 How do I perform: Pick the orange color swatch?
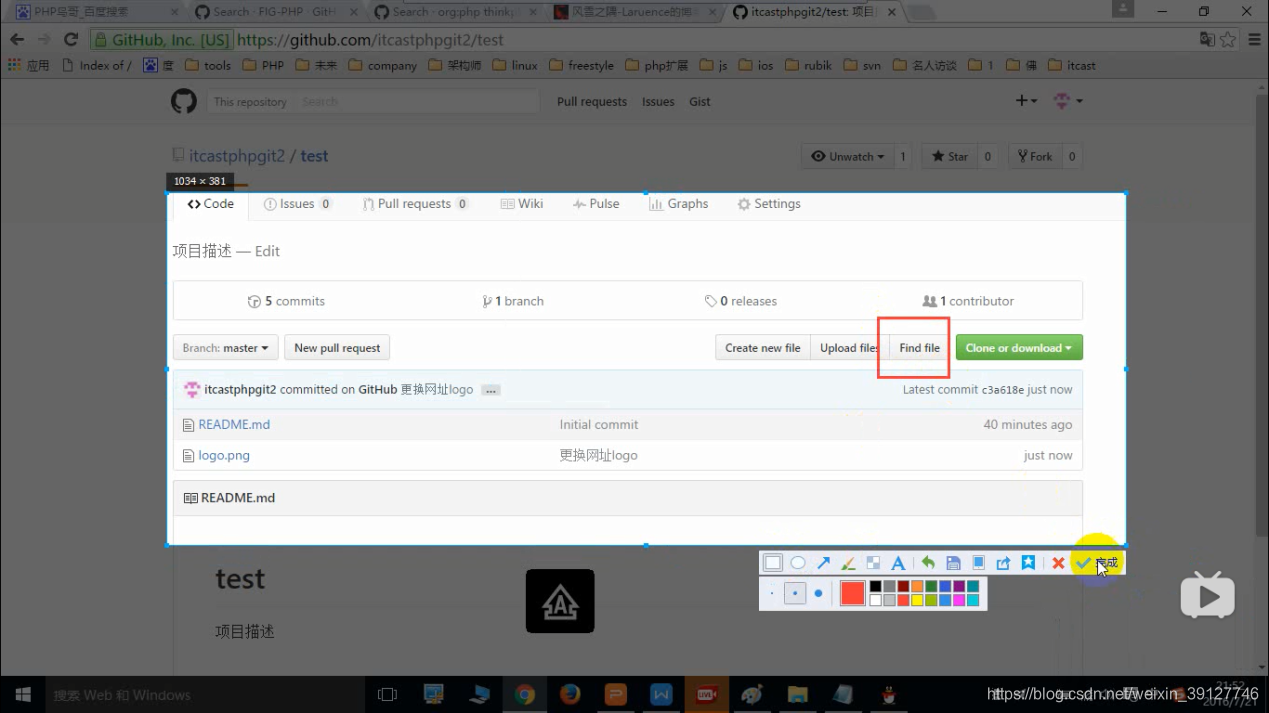point(917,587)
